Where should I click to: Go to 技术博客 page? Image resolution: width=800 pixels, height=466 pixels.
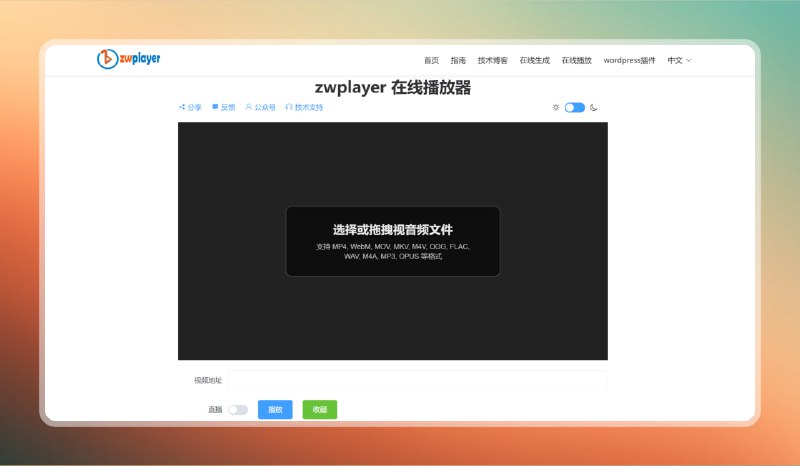(x=492, y=60)
